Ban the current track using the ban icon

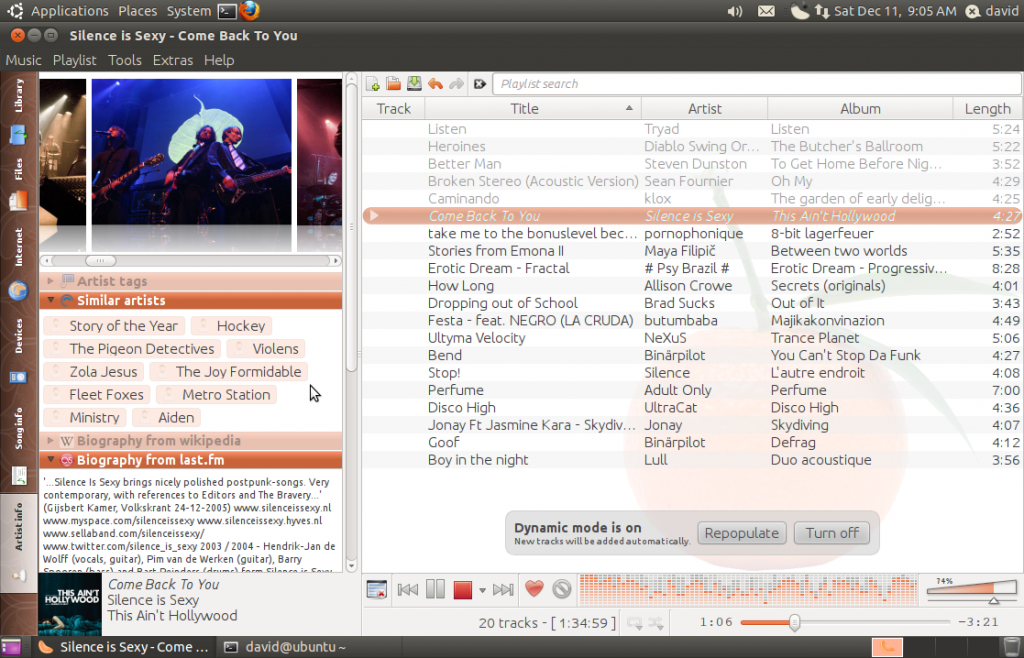coord(560,589)
